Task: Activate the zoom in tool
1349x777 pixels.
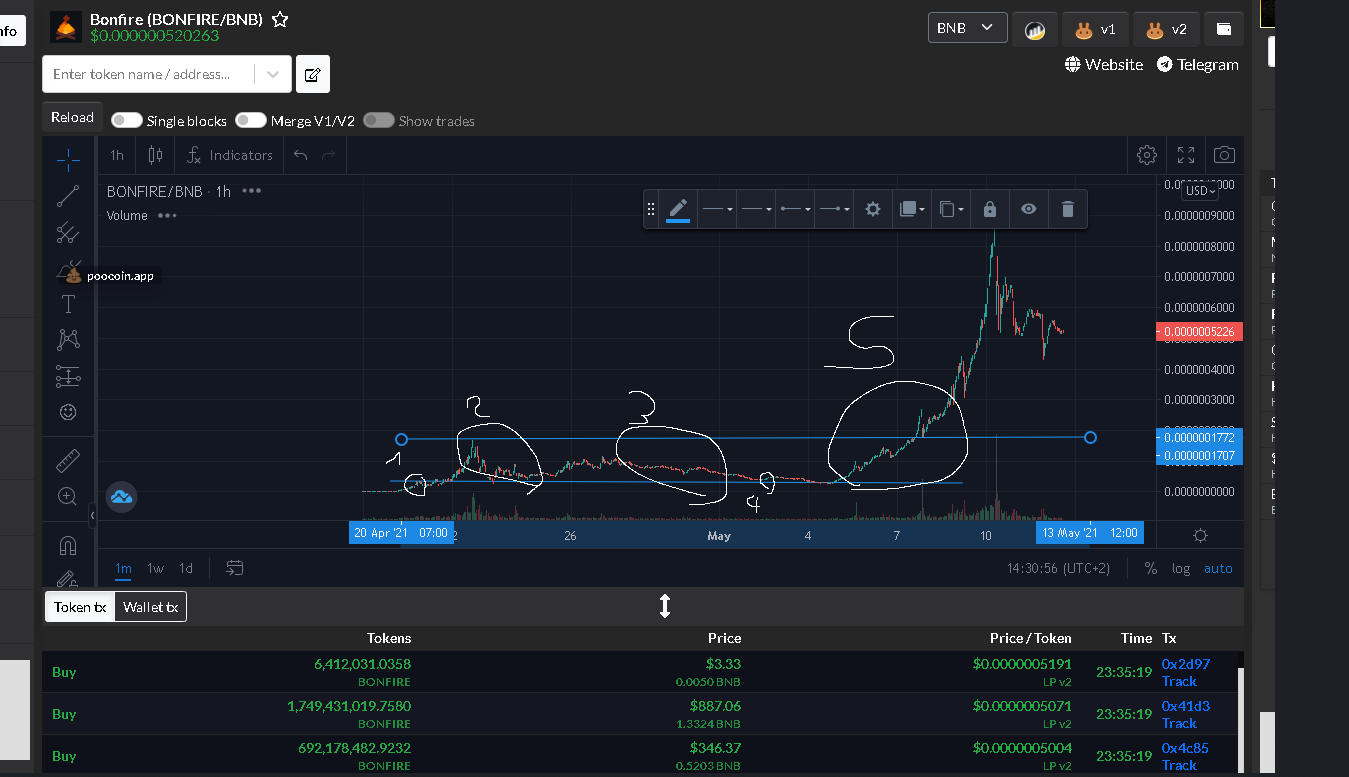Action: (x=68, y=496)
